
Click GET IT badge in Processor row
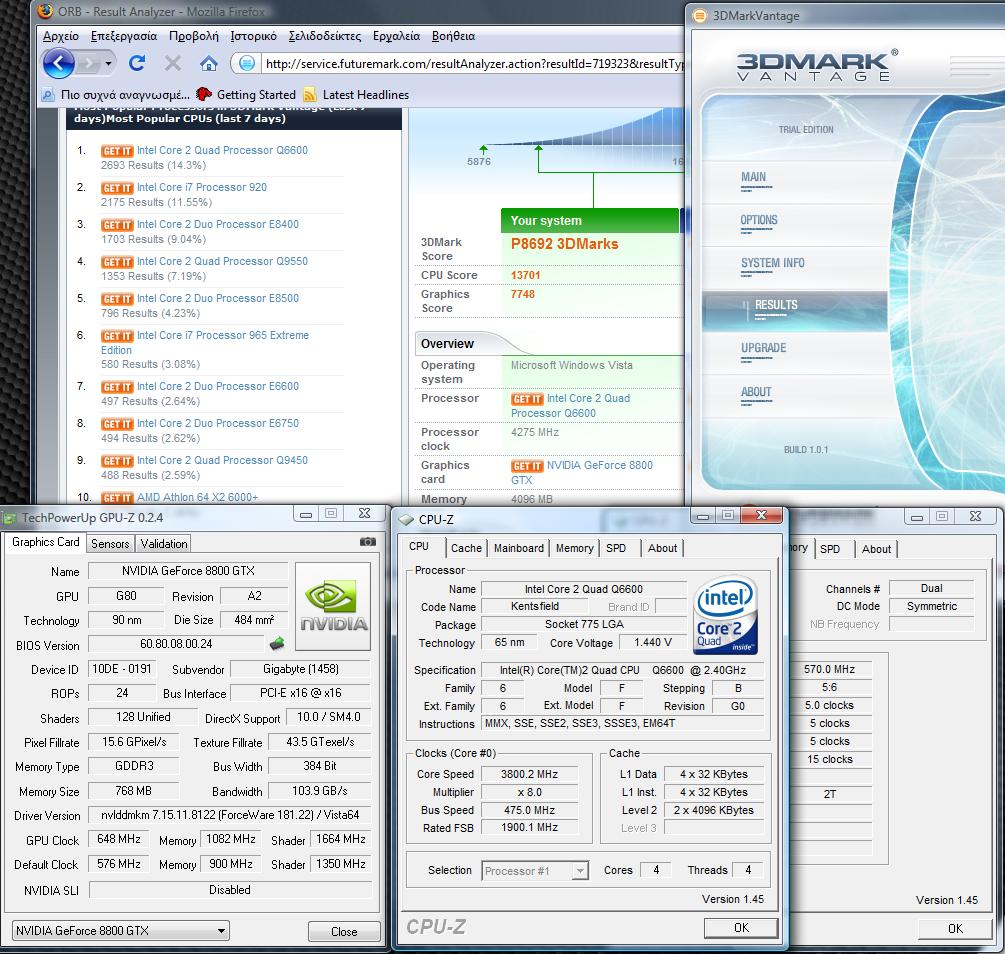[527, 399]
